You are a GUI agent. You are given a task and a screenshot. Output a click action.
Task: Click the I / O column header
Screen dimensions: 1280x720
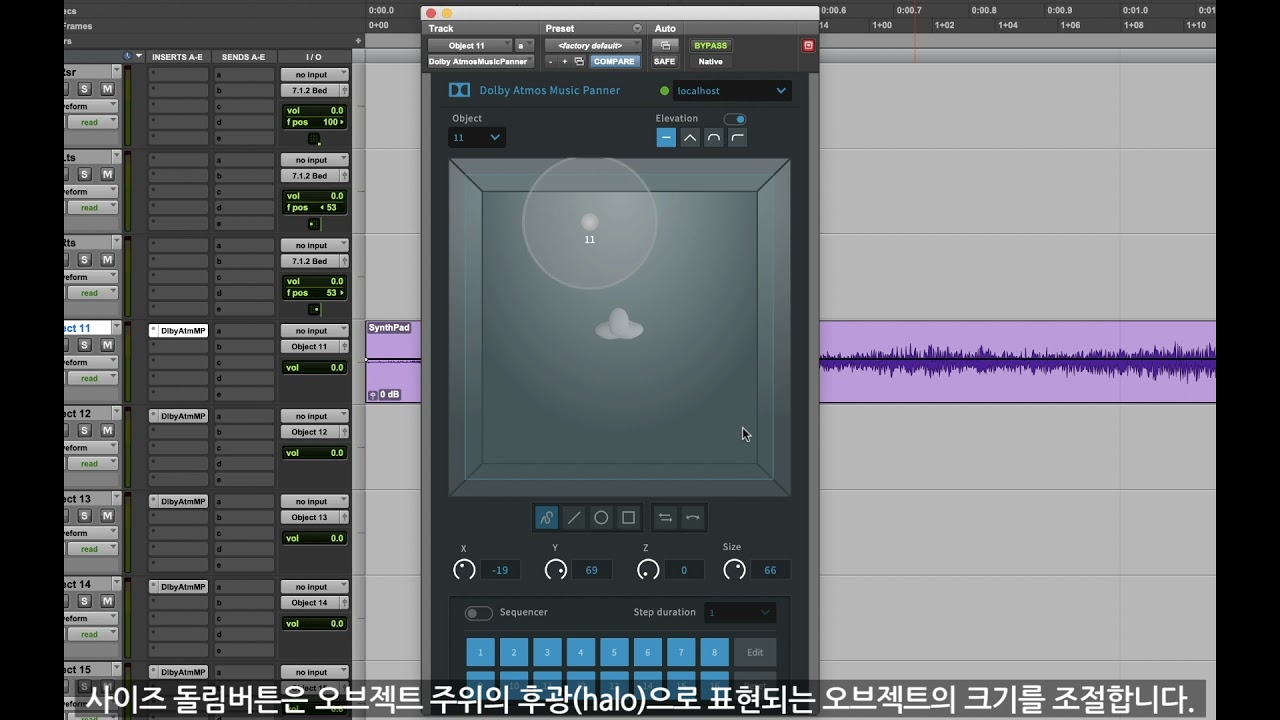[x=314, y=57]
